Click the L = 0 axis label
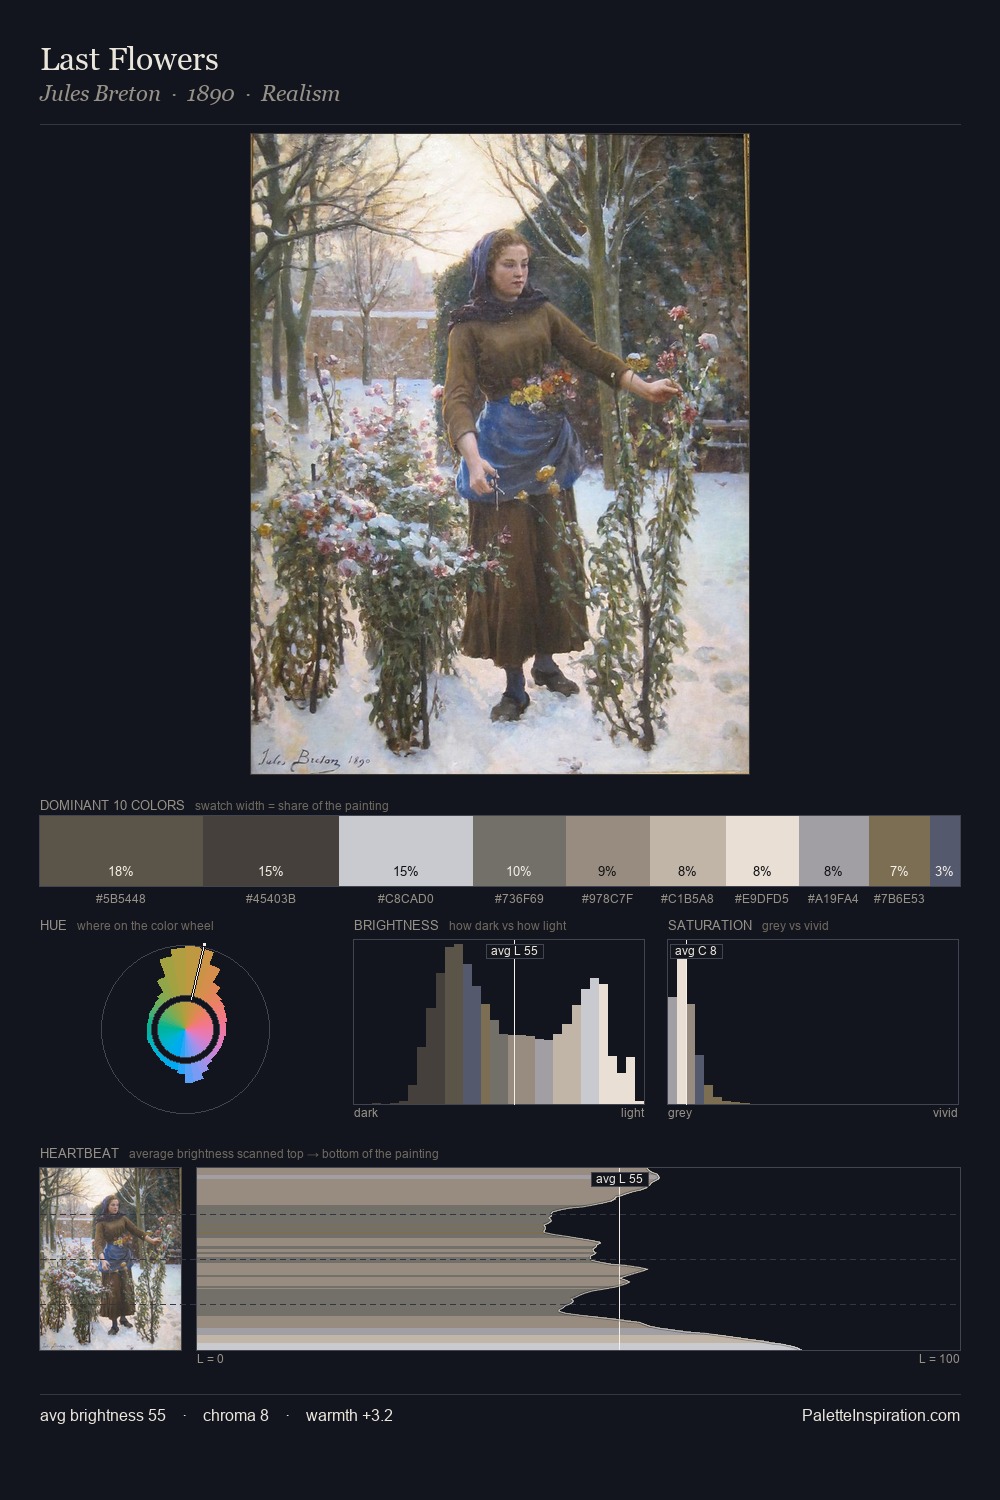The image size is (1000, 1500). coord(210,1359)
